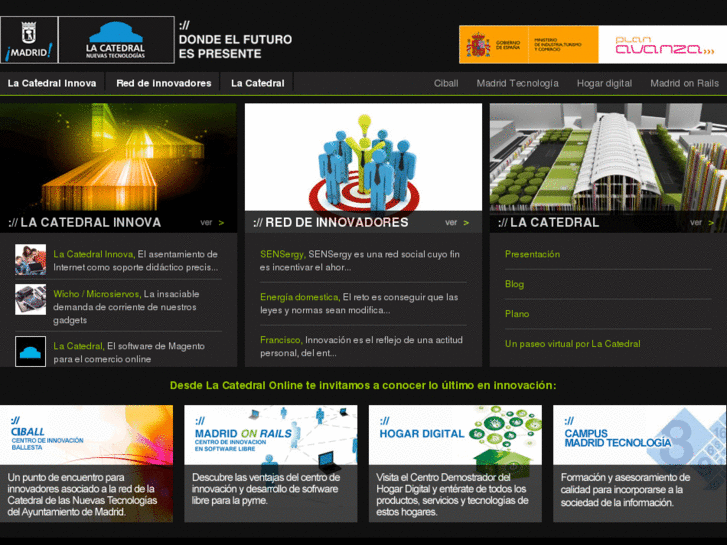Open the ':// RED DE INNOVADORES' section heading
This screenshot has width=727, height=545.
click(x=331, y=223)
